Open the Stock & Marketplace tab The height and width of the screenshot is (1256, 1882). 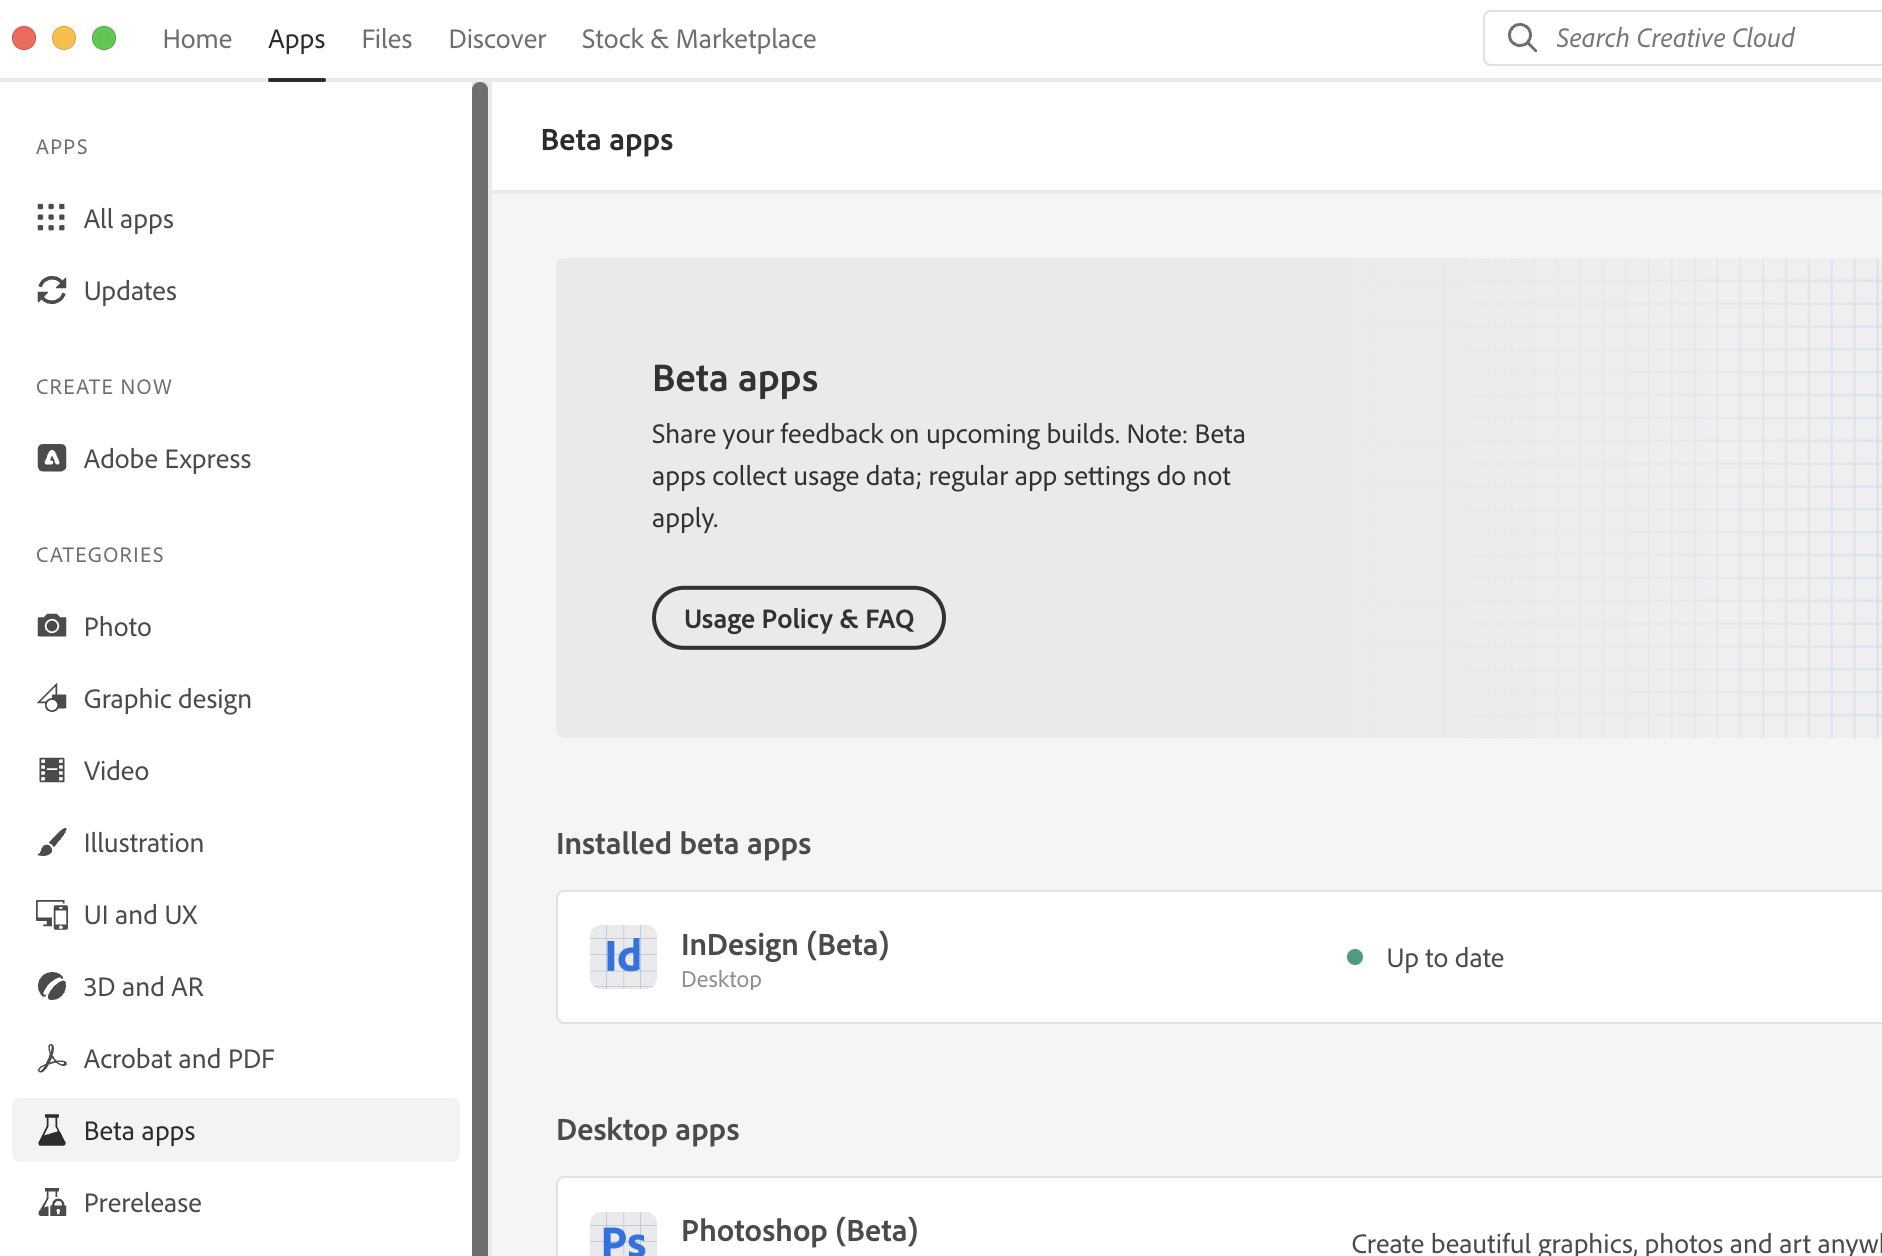coord(698,38)
